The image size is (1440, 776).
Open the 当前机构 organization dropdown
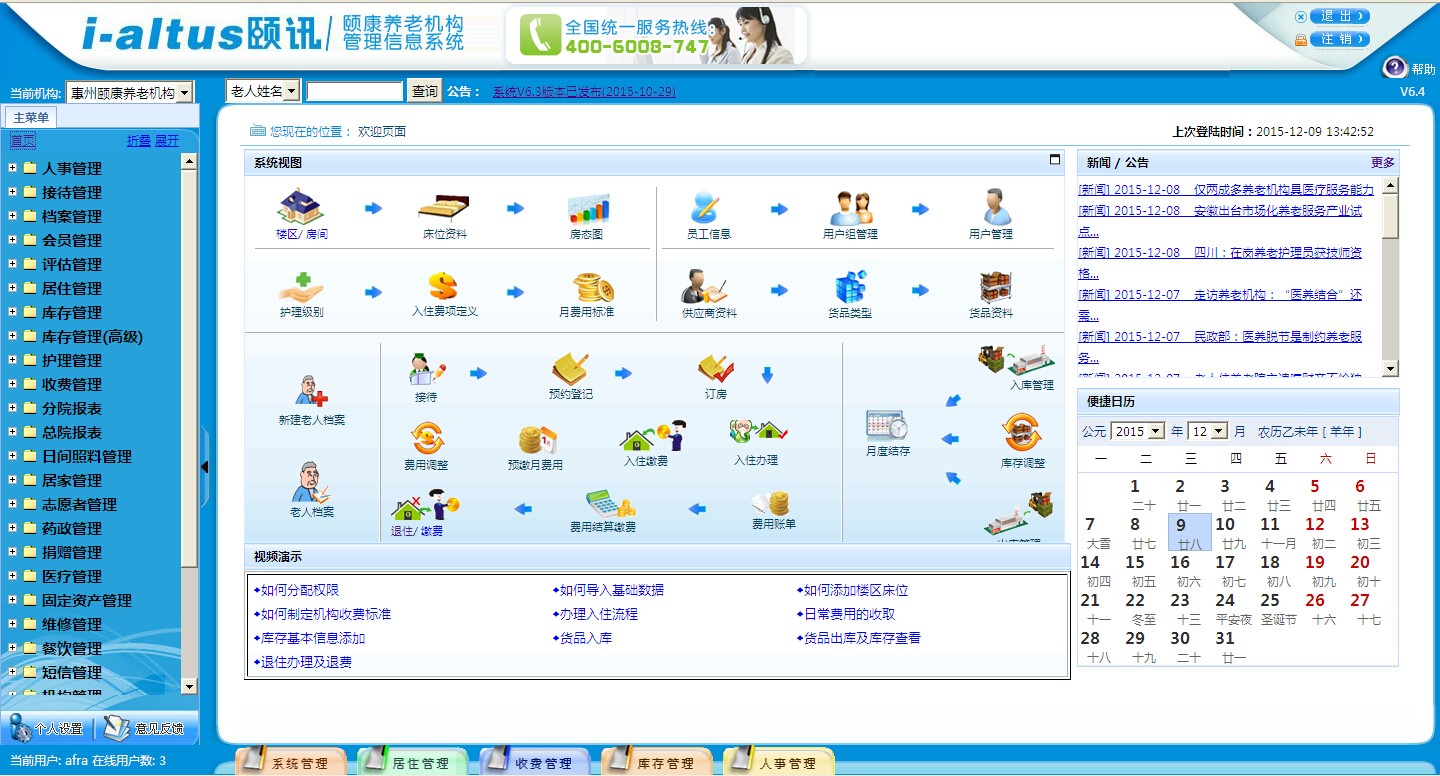point(184,93)
